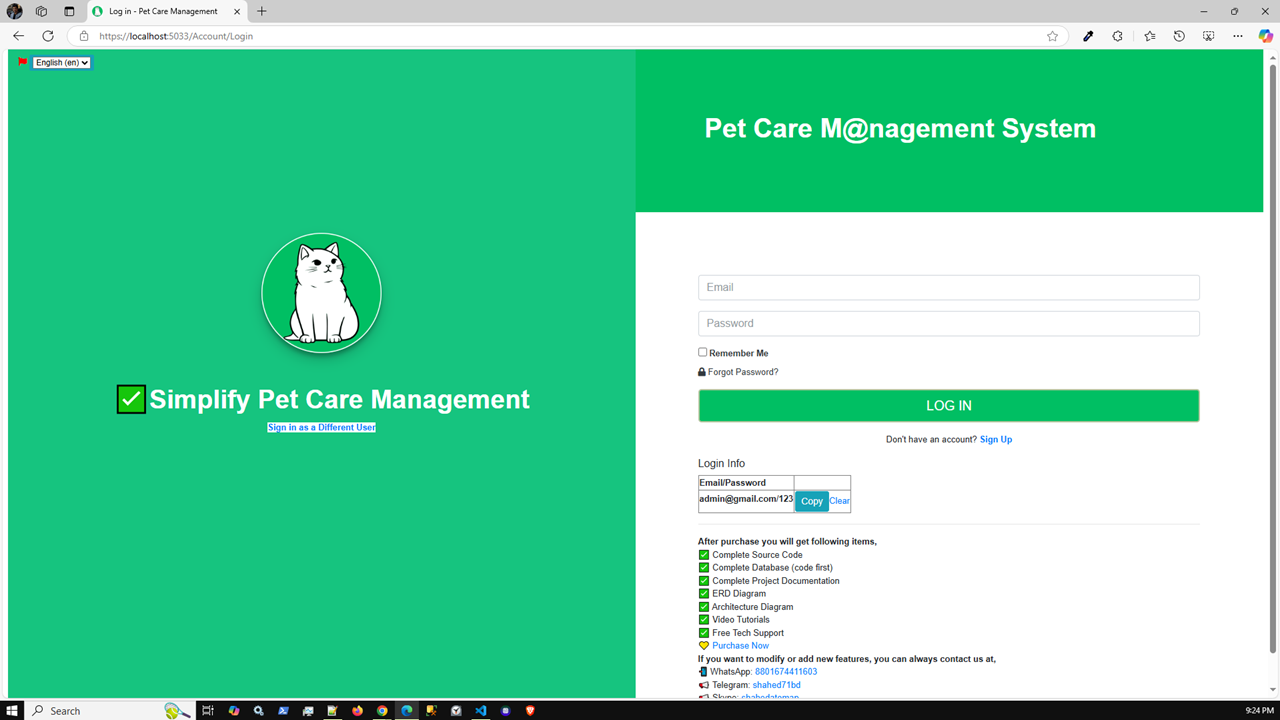Screen dimensions: 1280x720
Task: Open the English (en) language dropdown
Action: point(61,62)
